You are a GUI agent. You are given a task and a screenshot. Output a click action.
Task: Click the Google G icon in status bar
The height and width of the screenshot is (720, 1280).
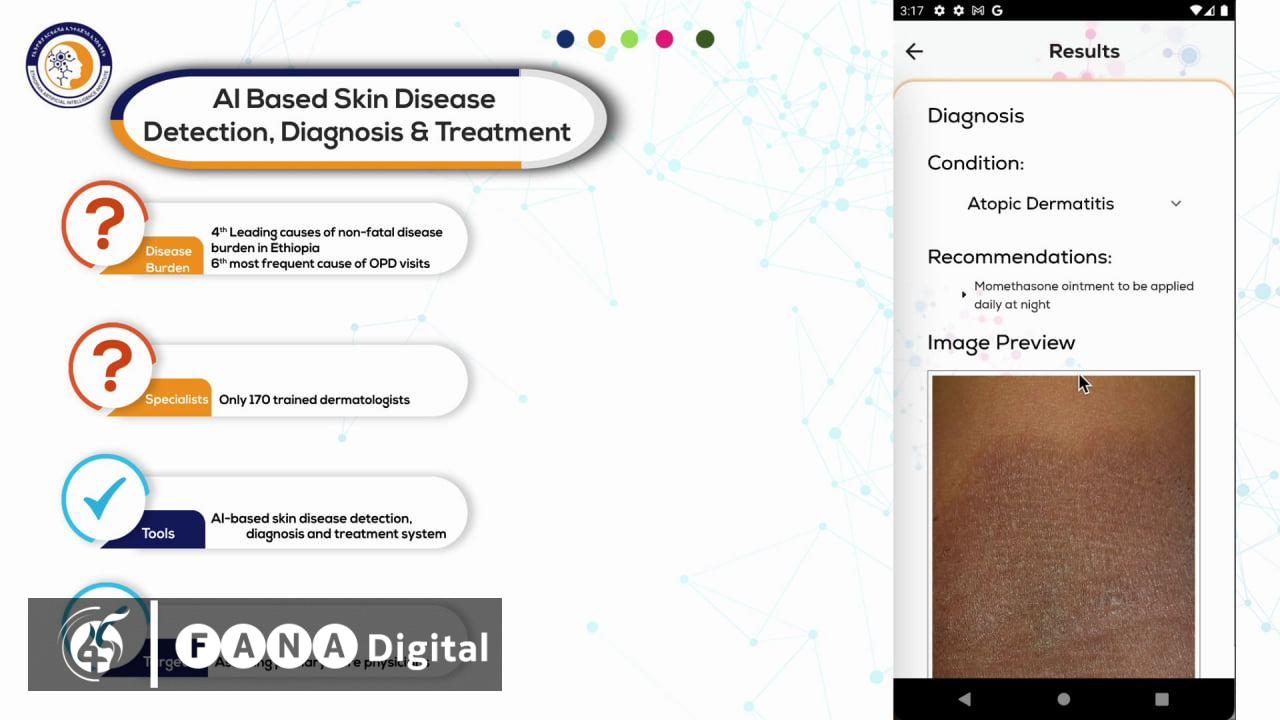point(997,11)
